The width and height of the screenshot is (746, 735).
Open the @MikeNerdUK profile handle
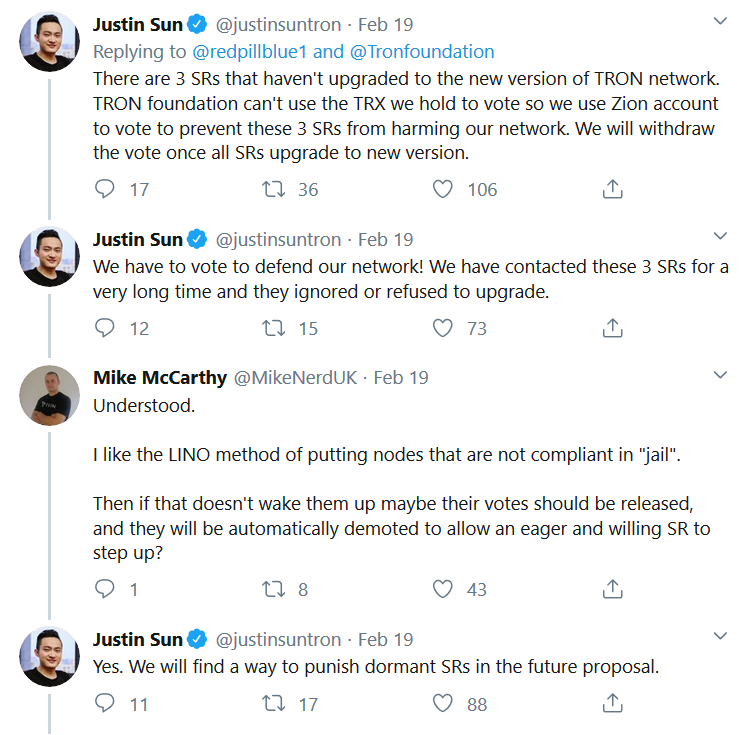[295, 378]
